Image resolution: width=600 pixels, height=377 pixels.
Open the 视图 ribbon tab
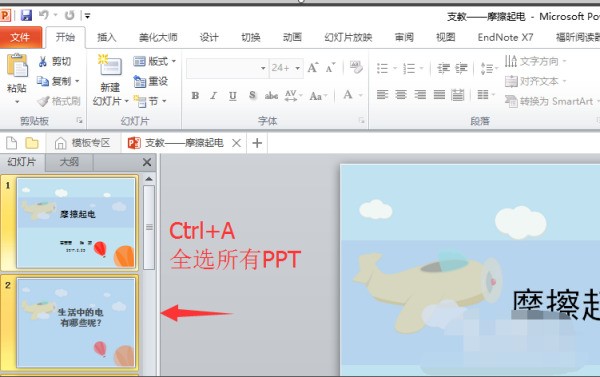click(x=446, y=37)
